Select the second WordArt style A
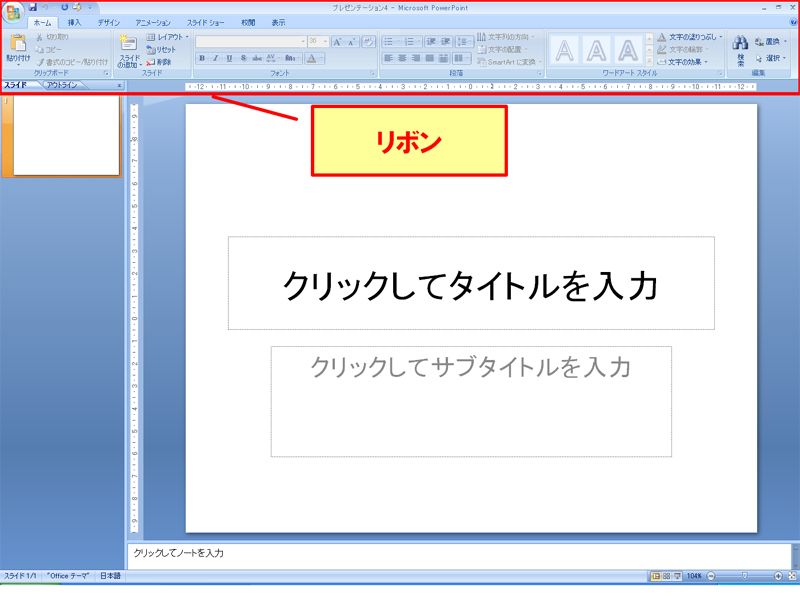 click(596, 50)
